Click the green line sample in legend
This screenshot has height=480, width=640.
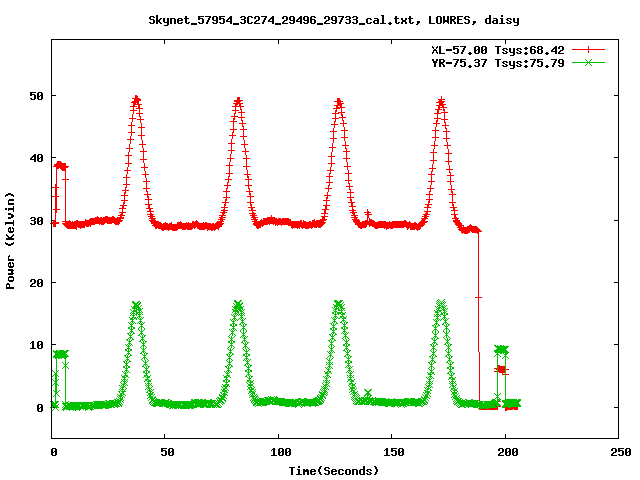[x=588, y=63]
